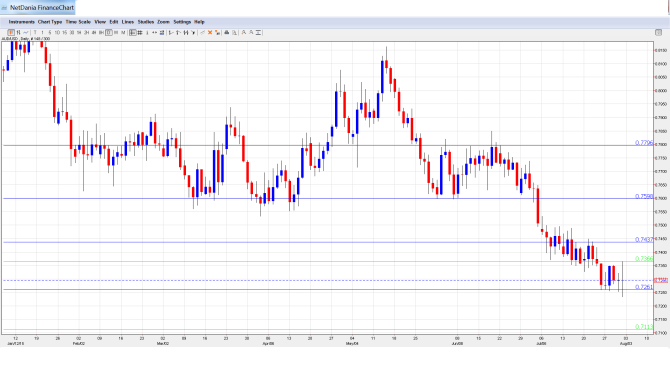Image resolution: width=670 pixels, height=377 pixels.
Task: Open the Lines menu
Action: (128, 22)
